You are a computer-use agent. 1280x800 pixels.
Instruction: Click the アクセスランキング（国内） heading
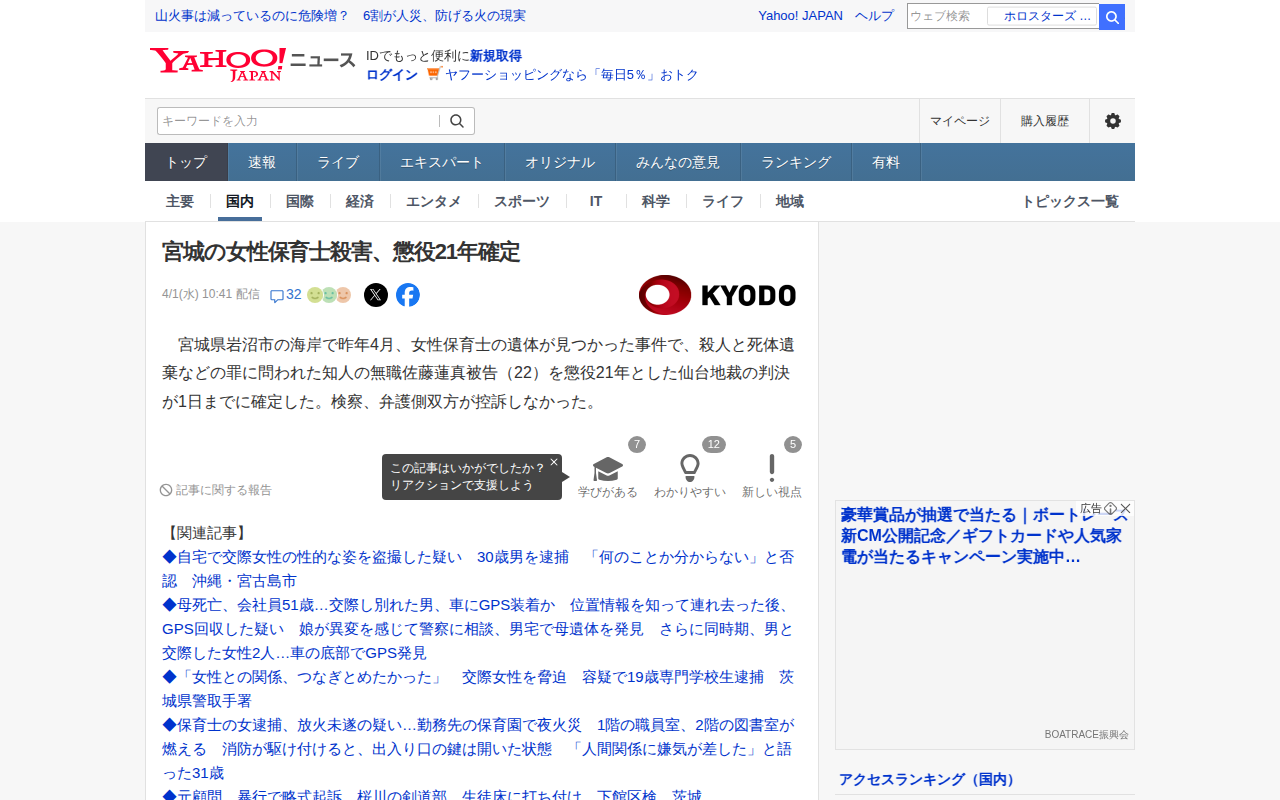click(x=927, y=780)
